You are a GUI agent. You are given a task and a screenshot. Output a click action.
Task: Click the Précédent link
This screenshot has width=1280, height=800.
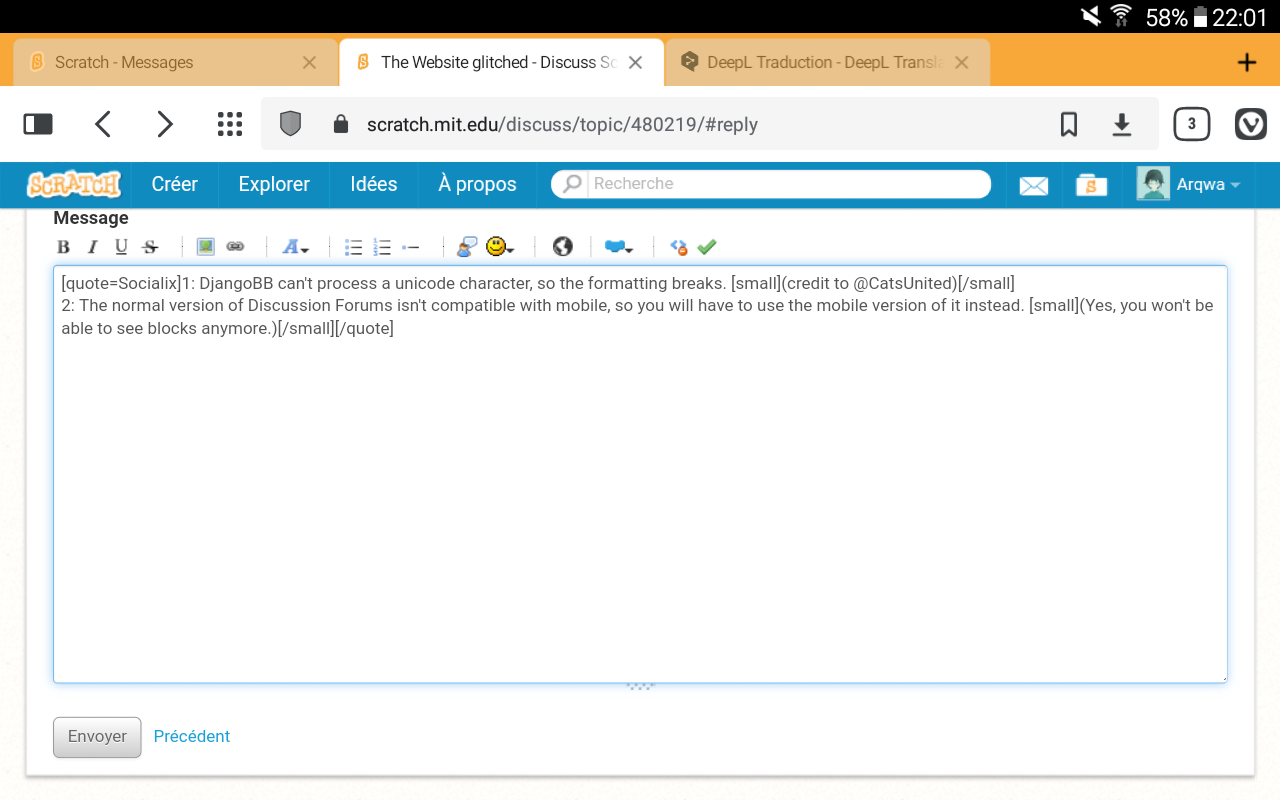191,736
